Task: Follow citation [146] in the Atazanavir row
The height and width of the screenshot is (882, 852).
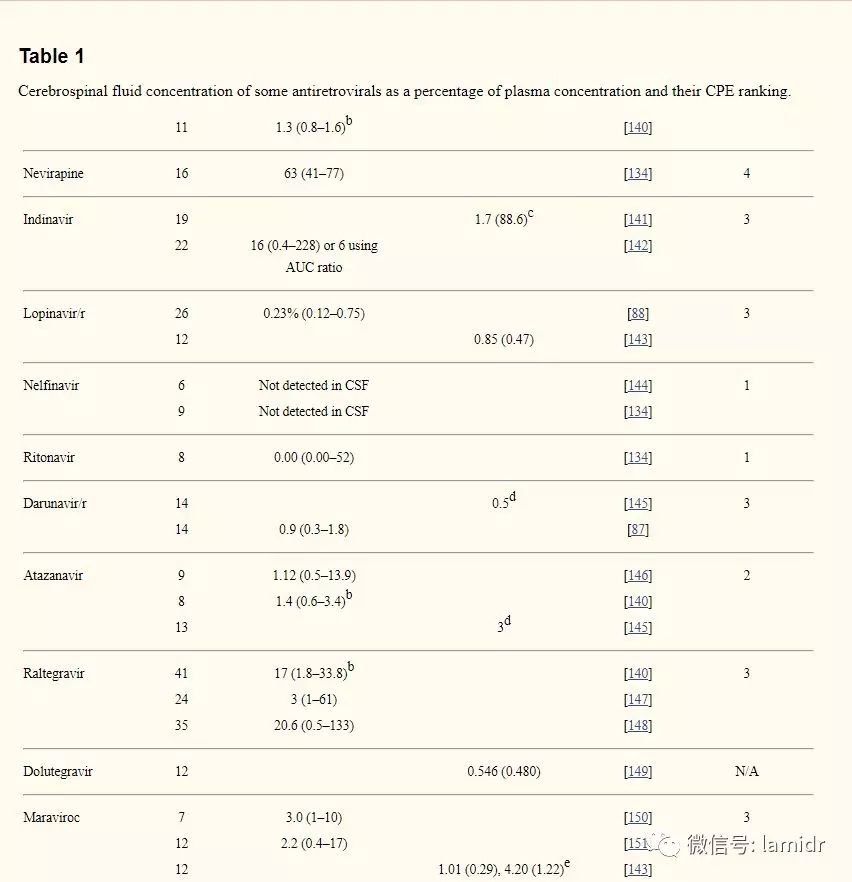Action: point(638,576)
